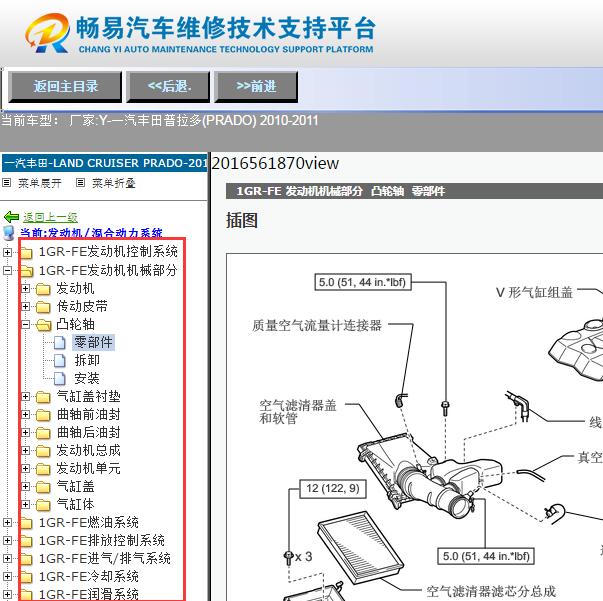Click the 菜单折叠 list icon
The image size is (603, 601).
tap(80, 183)
